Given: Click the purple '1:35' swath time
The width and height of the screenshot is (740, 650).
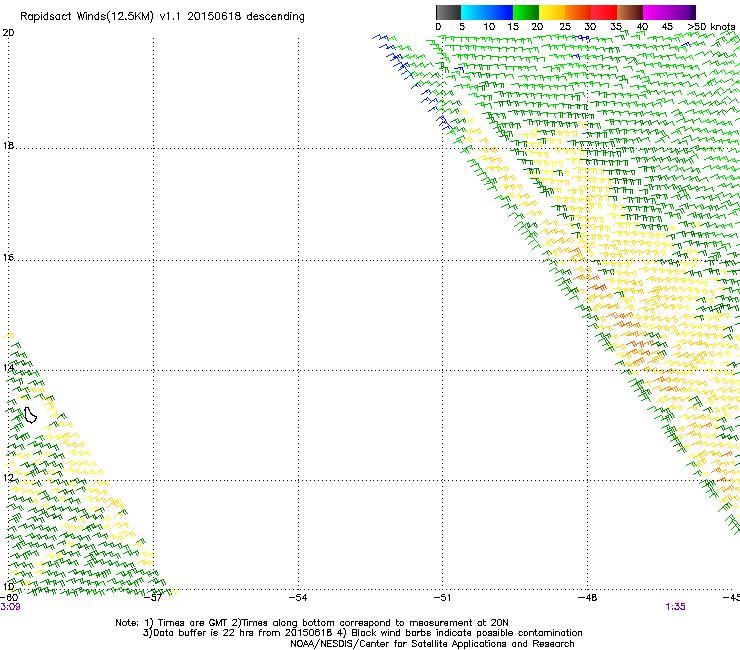Looking at the screenshot, I should coord(675,607).
